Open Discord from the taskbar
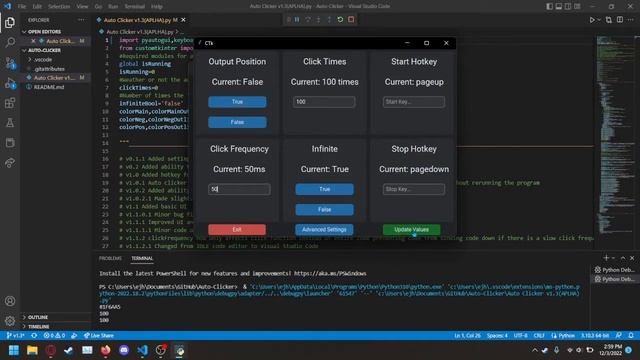The width and height of the screenshot is (640, 360). pos(124,350)
